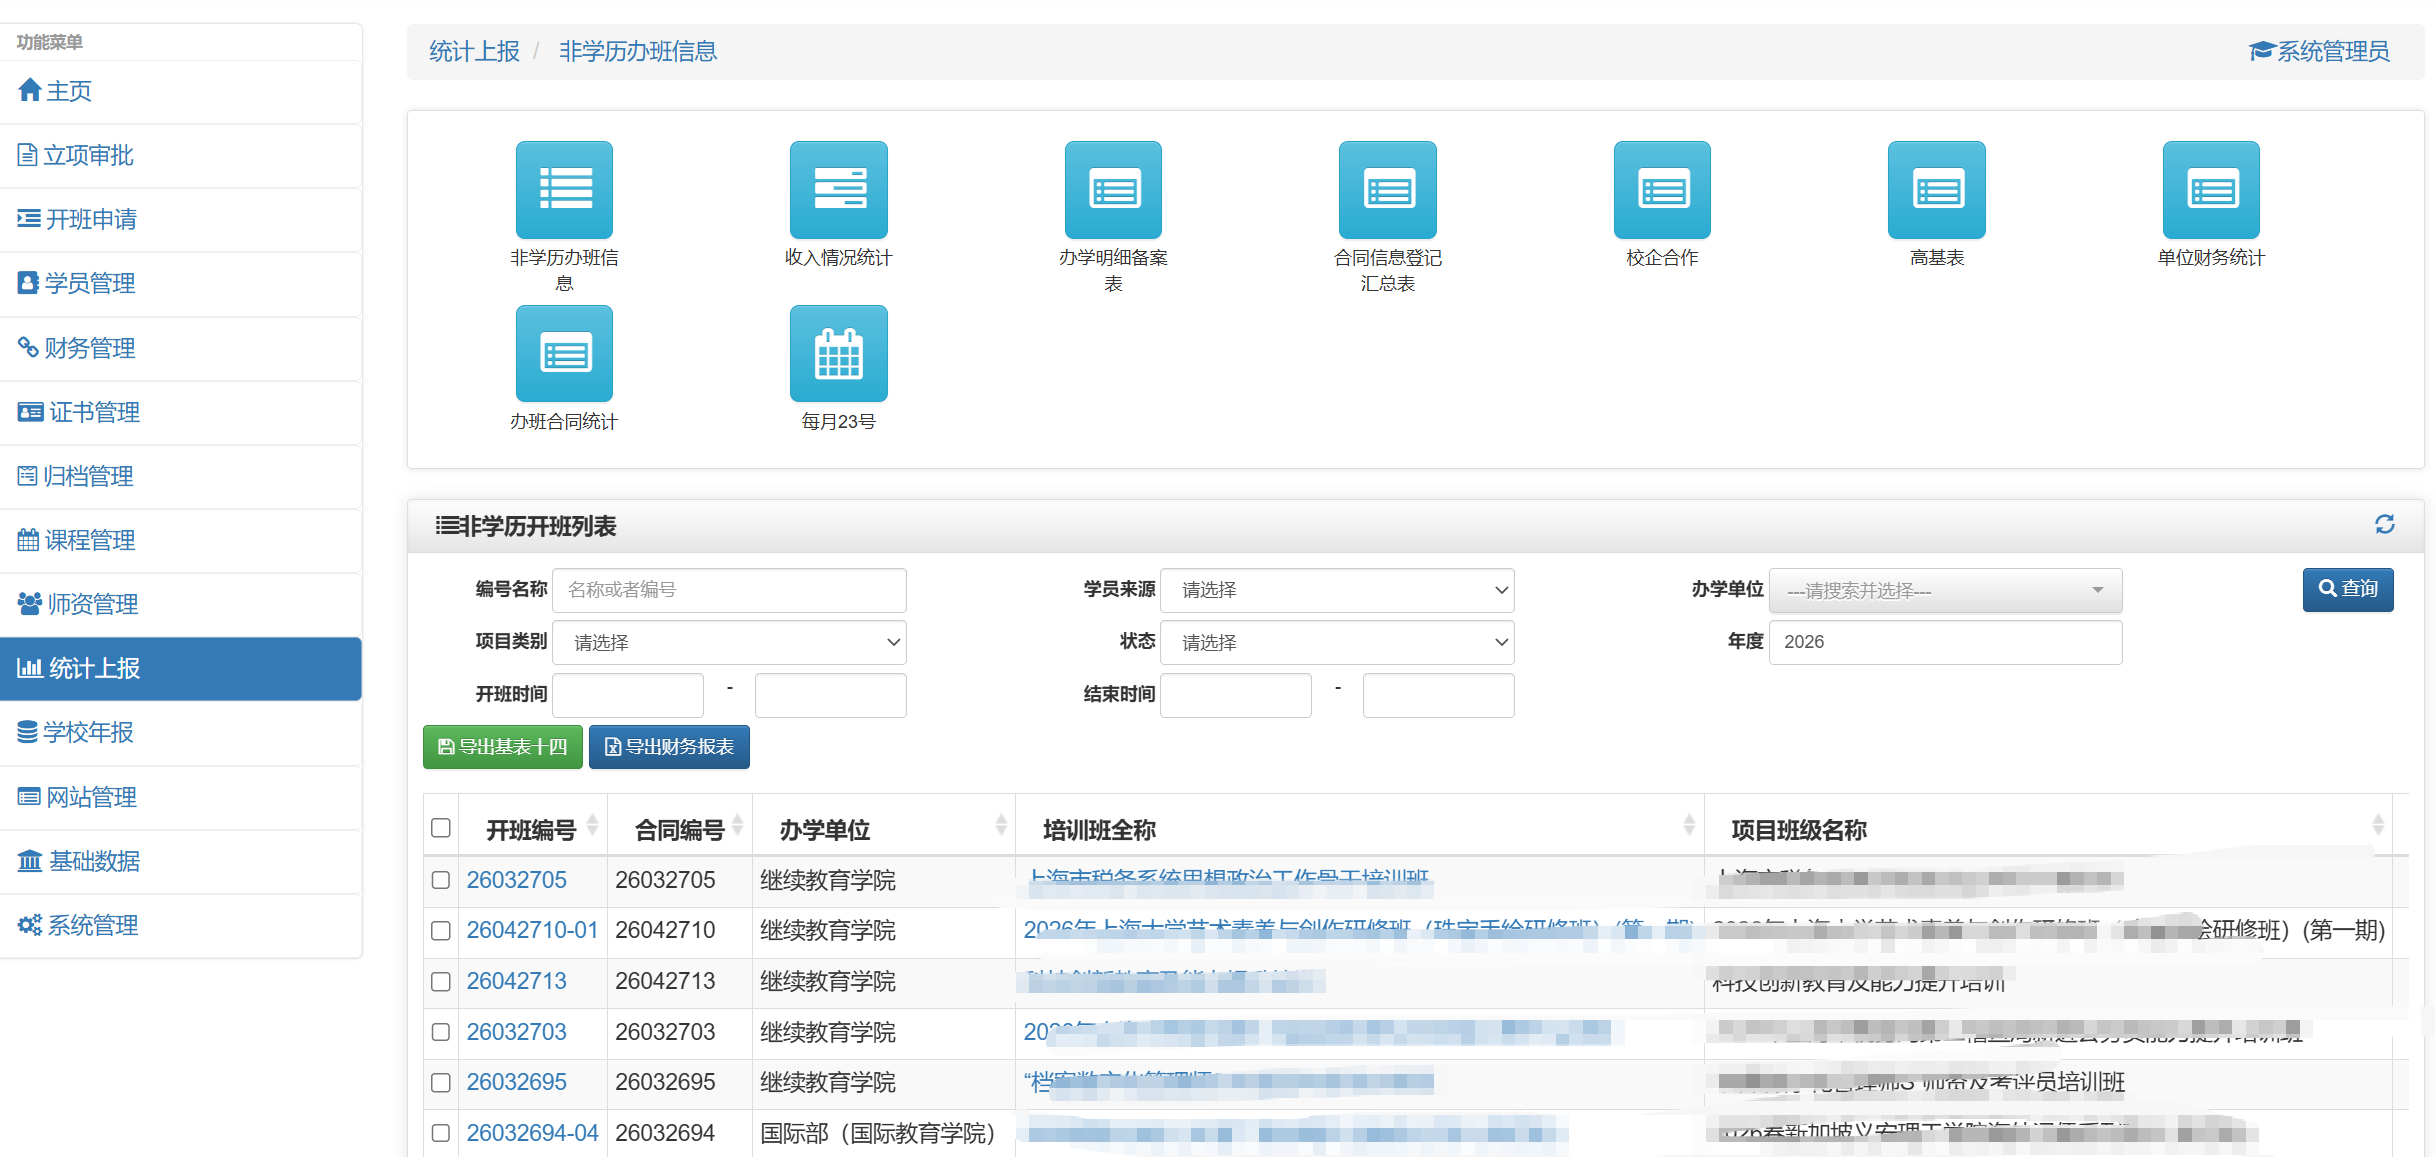Screen dimensions: 2436x1157
Task: Open the 非学历办班信息 report icon
Action: click(x=564, y=190)
